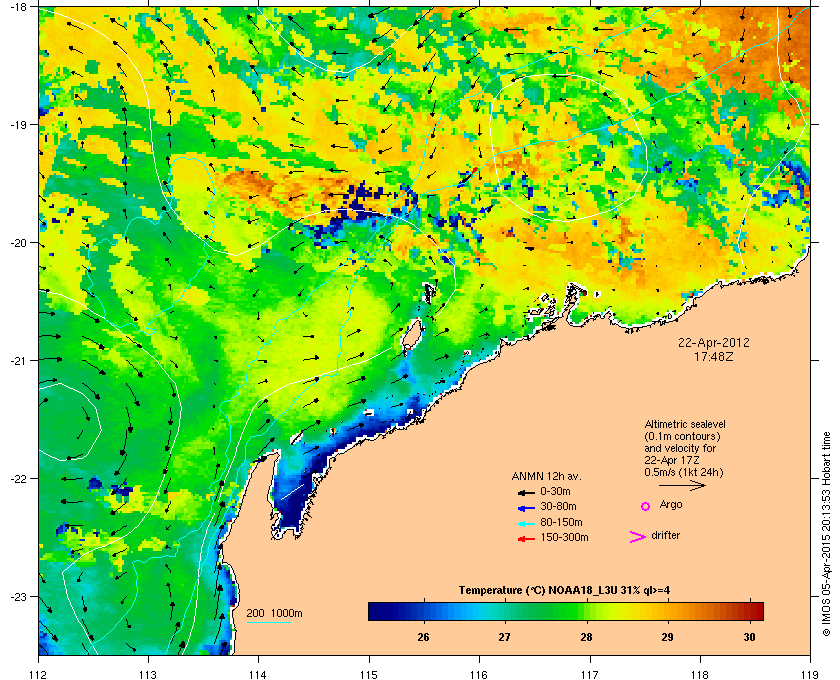Viewport: 840px width, 680px height.
Task: Click the latitude label '-19'
Action: click(x=18, y=125)
